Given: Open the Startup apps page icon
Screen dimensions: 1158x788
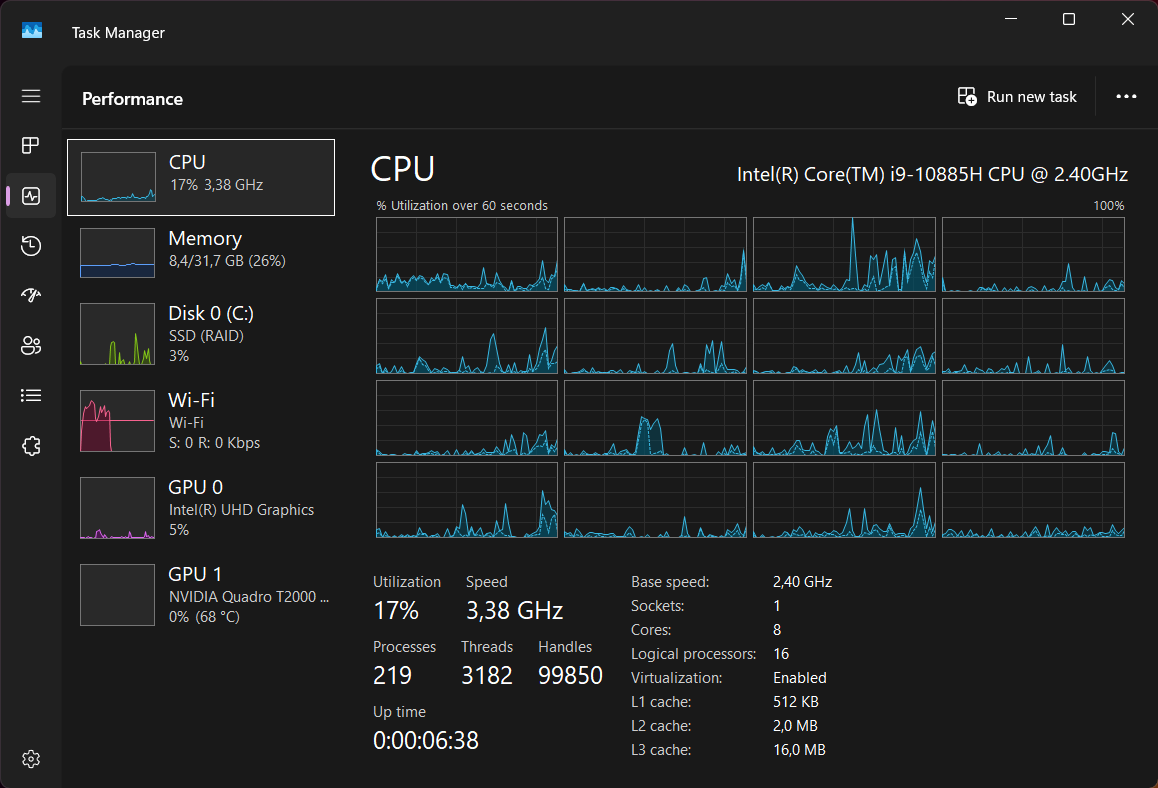Looking at the screenshot, I should (x=31, y=295).
